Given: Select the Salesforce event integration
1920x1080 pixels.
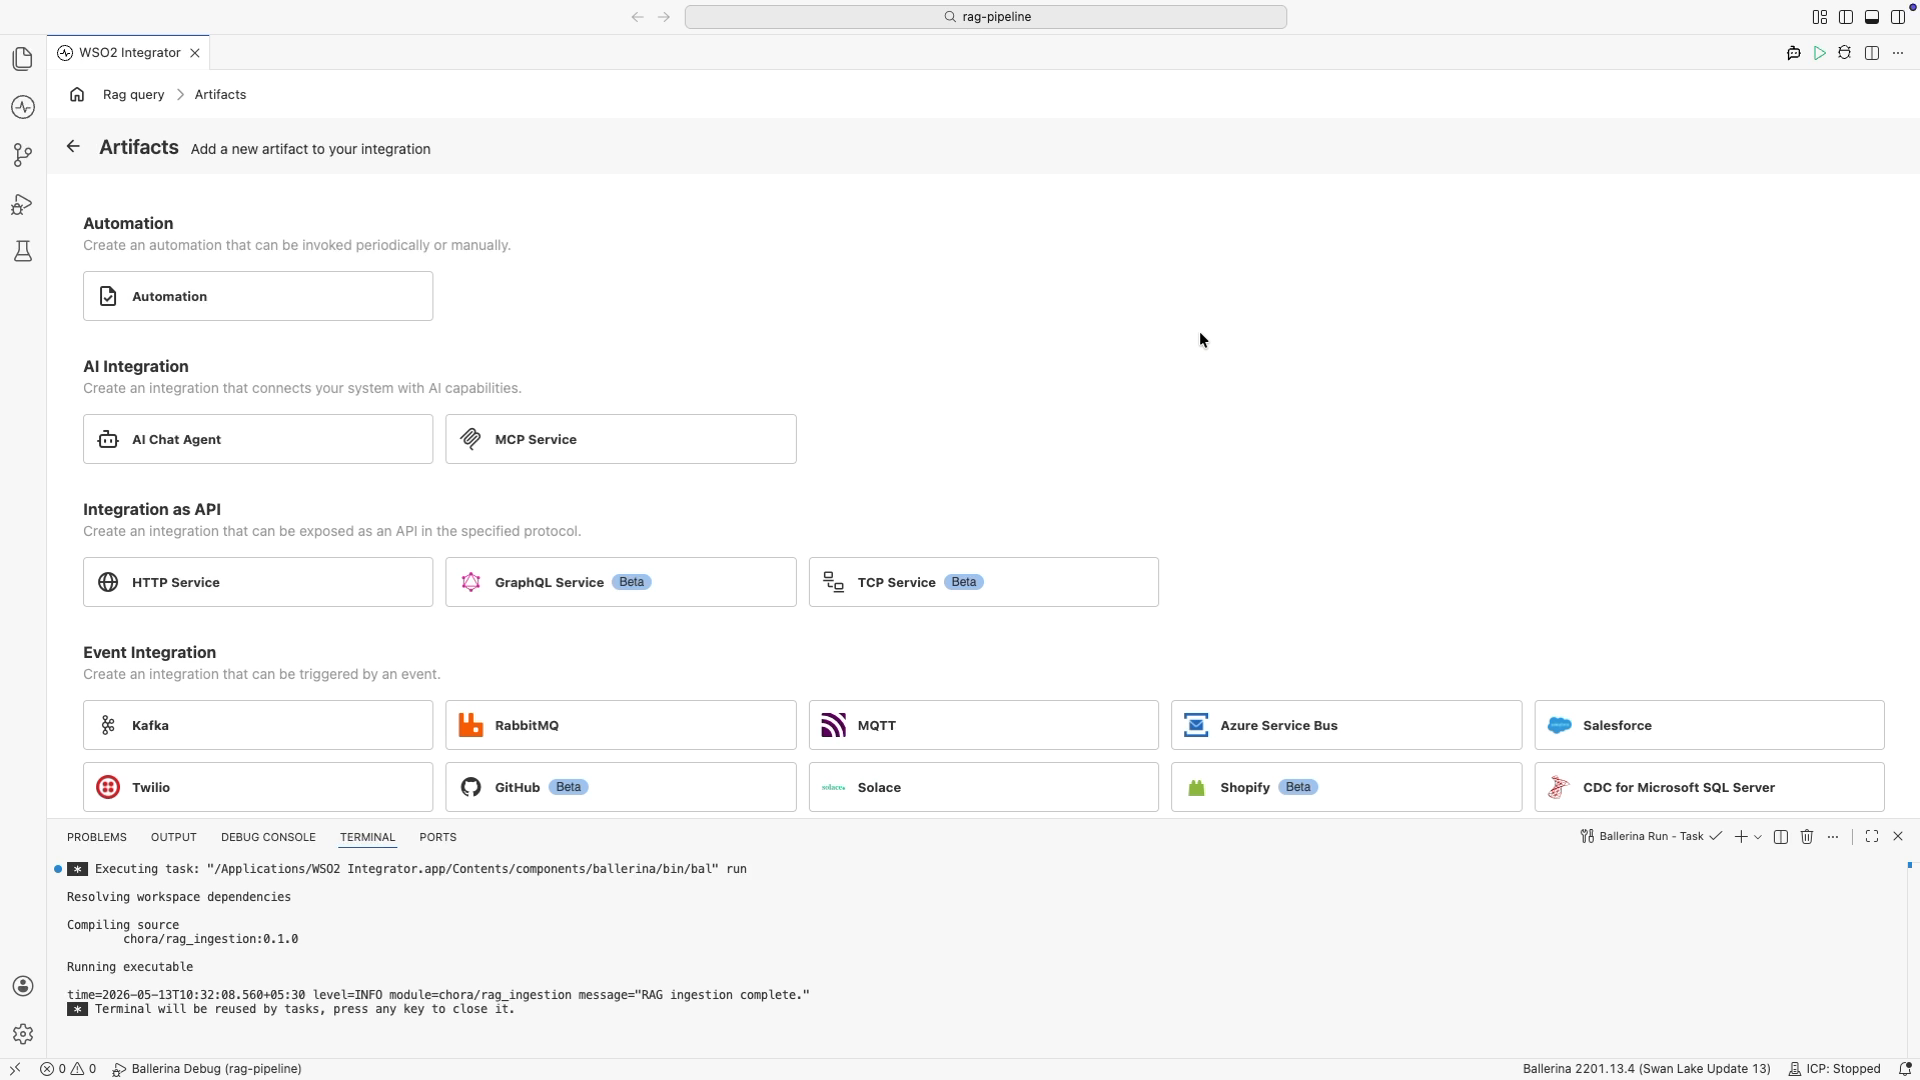Looking at the screenshot, I should click(1710, 725).
